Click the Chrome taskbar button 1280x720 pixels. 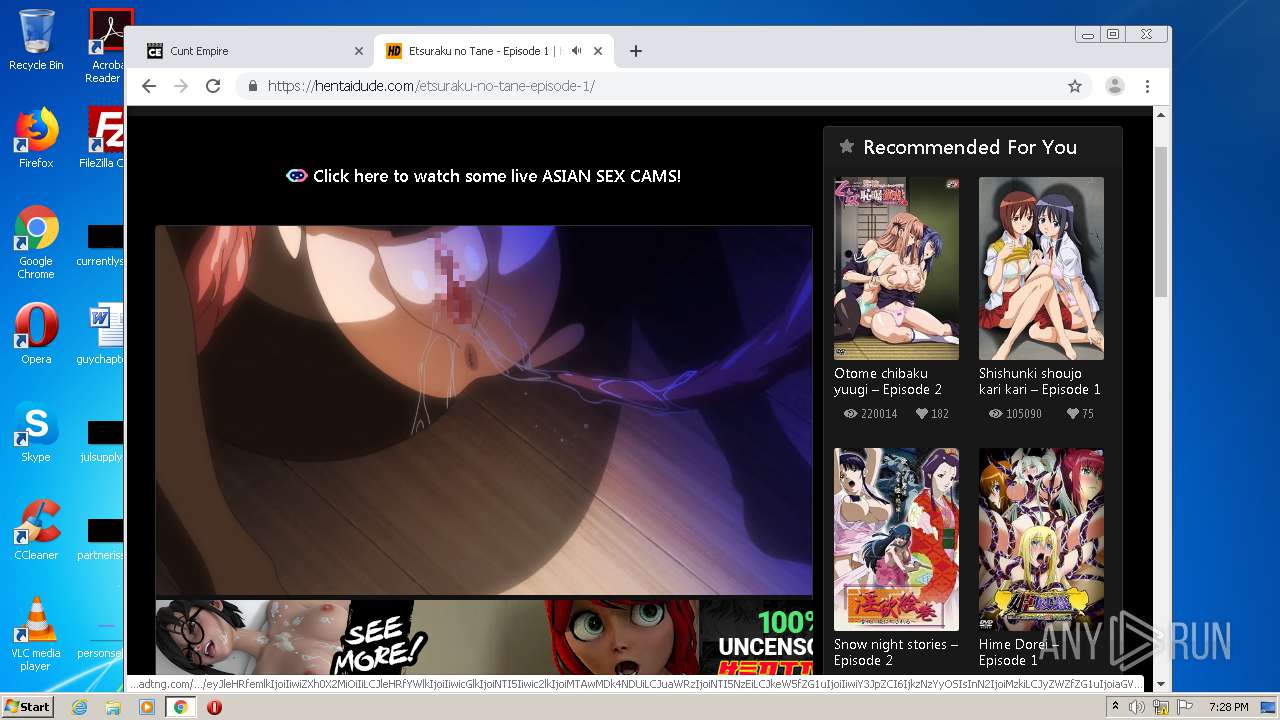[180, 707]
